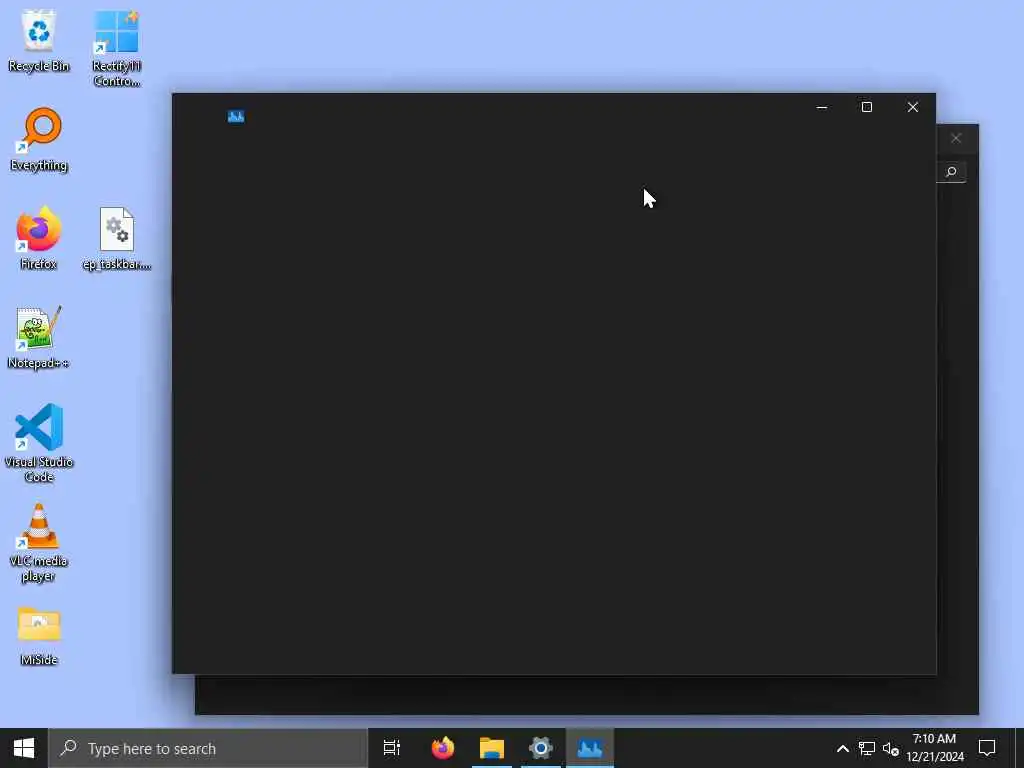Select the Notepad++ desktop shortcut
The image size is (1024, 768).
pyautogui.click(x=39, y=337)
